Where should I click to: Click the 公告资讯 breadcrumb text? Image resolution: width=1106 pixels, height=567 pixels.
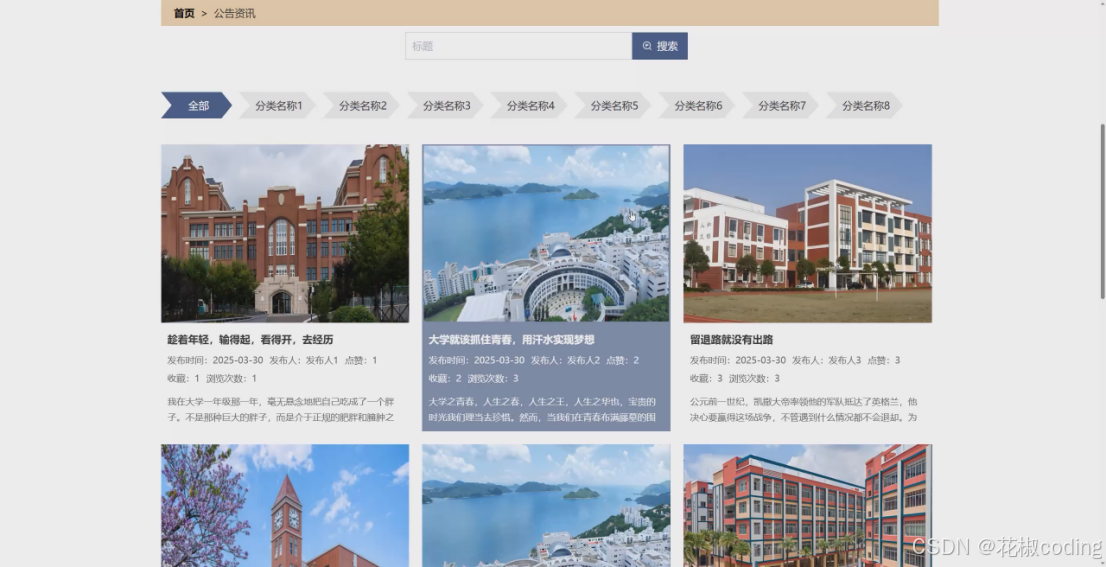click(x=235, y=13)
